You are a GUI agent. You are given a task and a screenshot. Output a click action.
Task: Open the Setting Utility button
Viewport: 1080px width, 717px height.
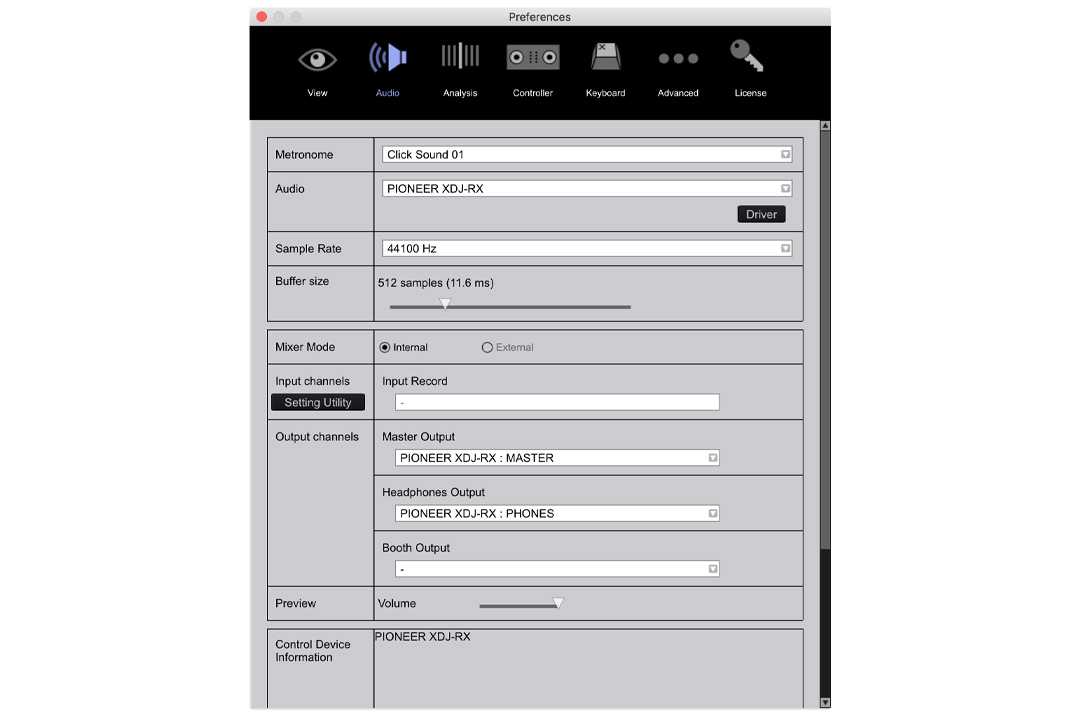click(x=318, y=403)
